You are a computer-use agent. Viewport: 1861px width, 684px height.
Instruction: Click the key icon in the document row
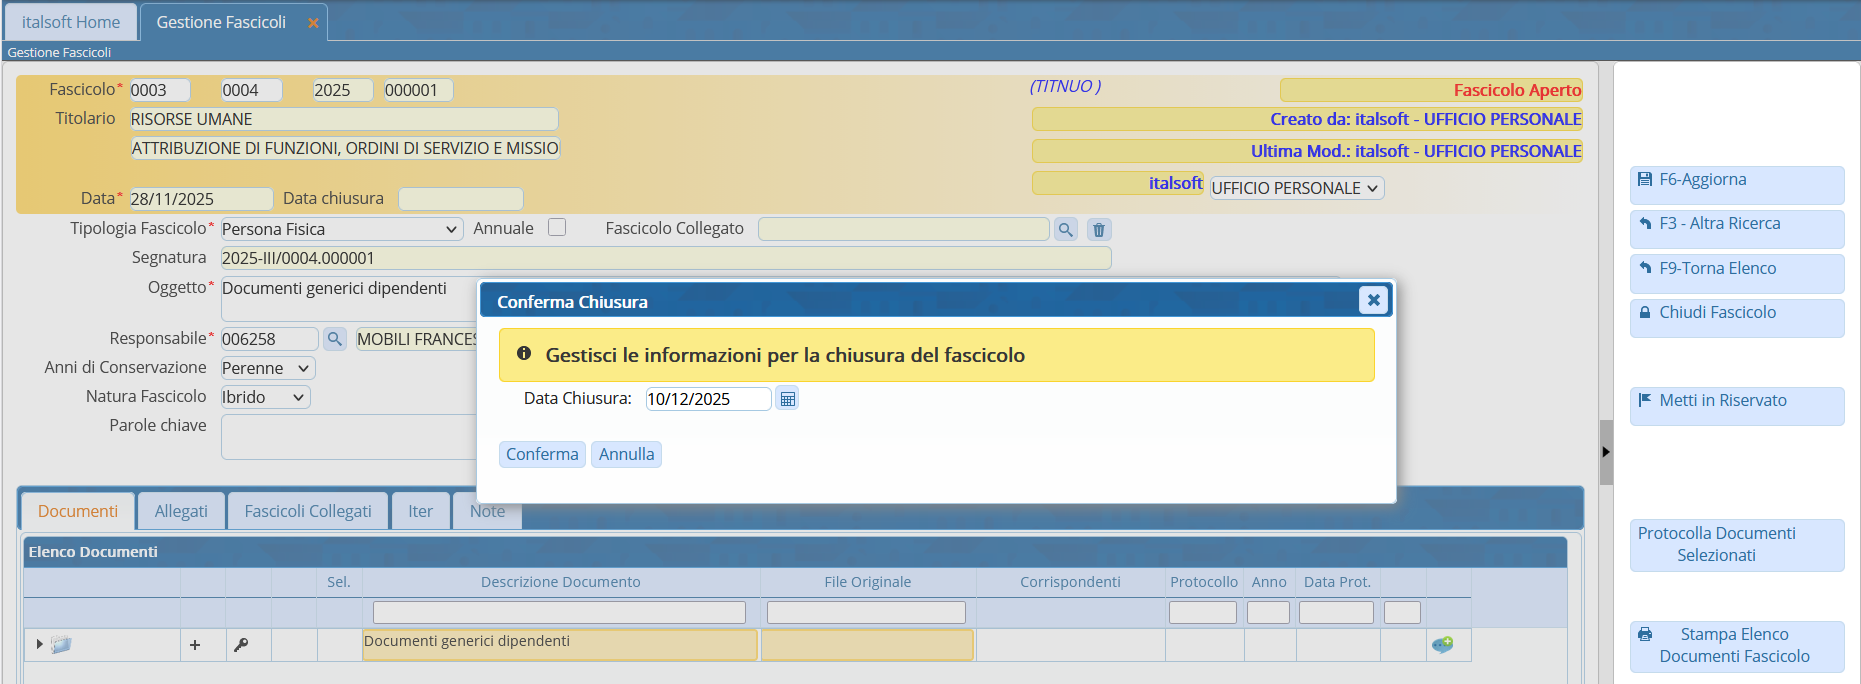[241, 645]
